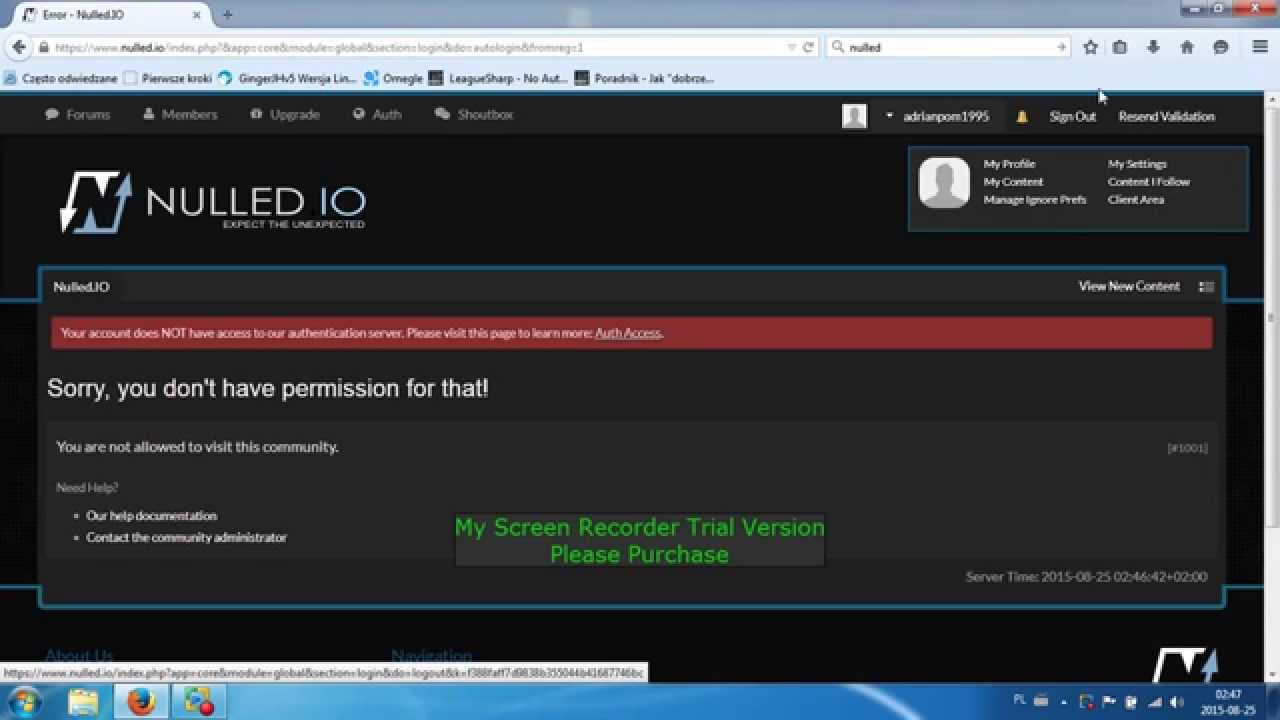Open the Omegle bookmark
This screenshot has width=1280, height=720.
393,78
